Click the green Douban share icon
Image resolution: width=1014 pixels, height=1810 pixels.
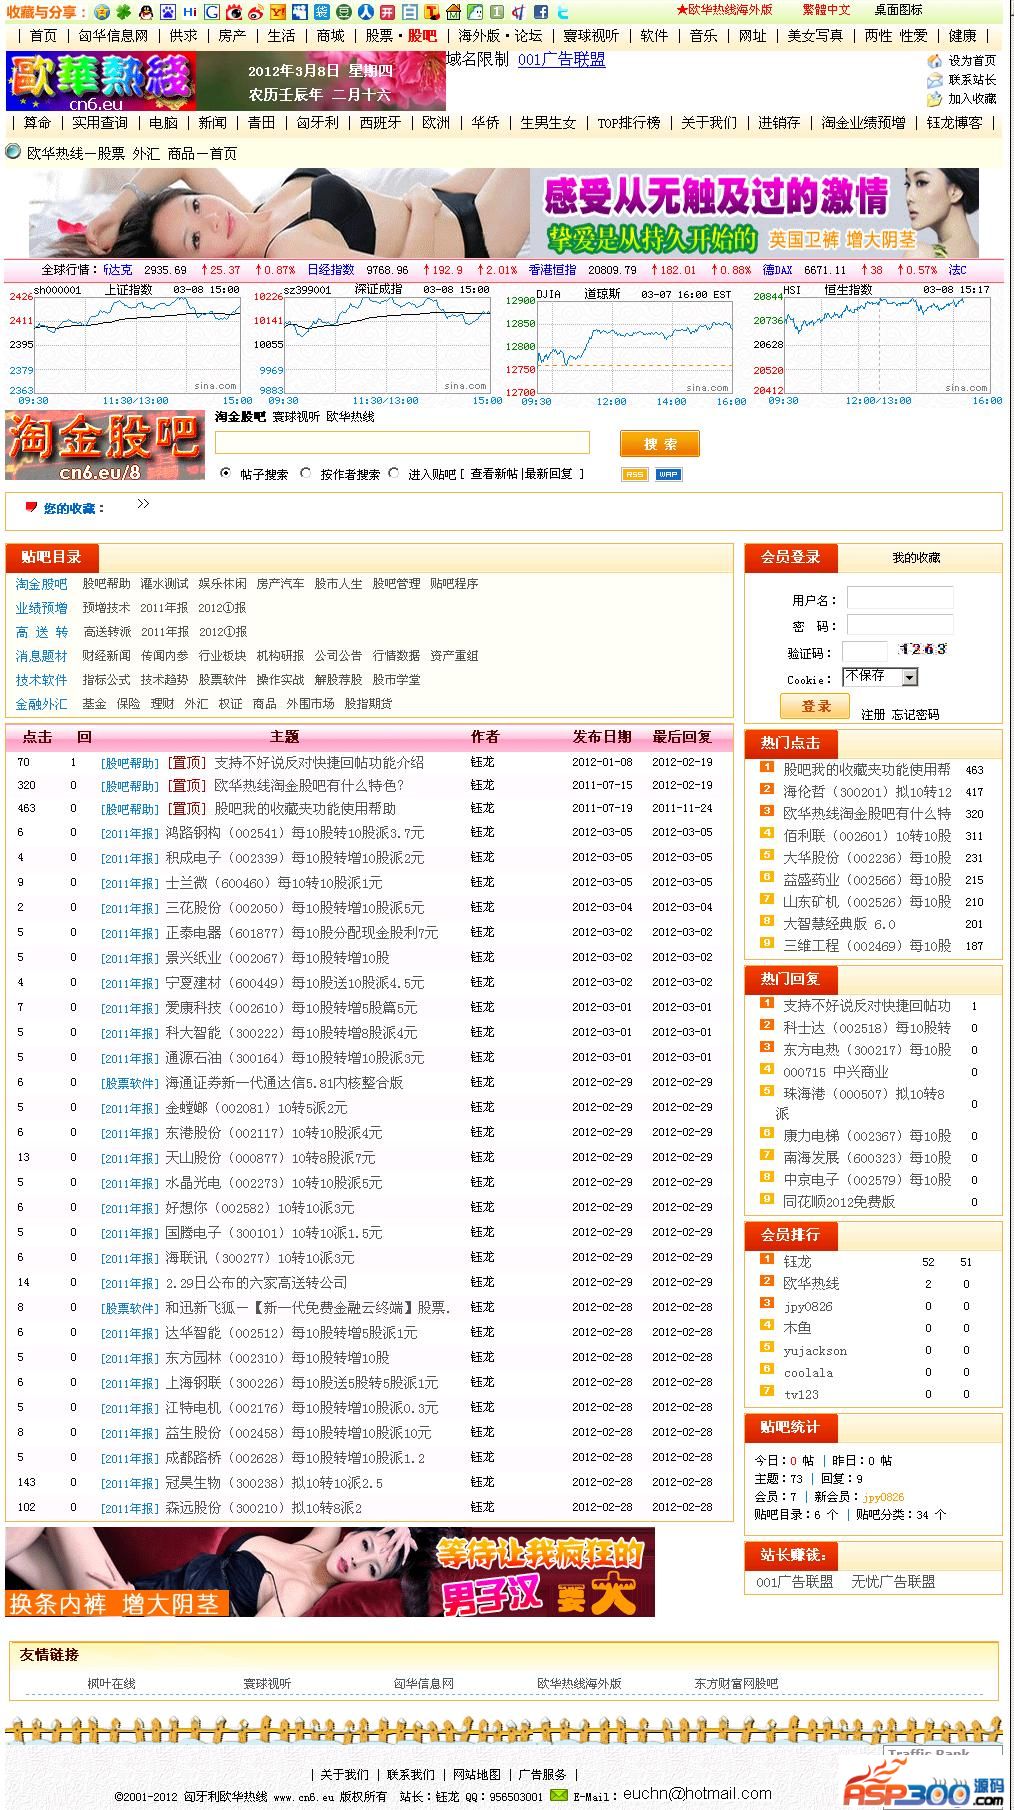pos(343,12)
